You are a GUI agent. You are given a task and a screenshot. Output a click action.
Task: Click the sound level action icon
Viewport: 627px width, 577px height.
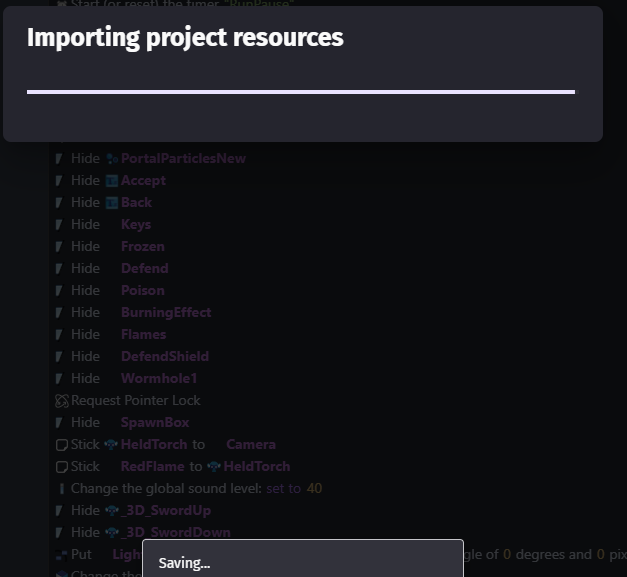coord(61,489)
